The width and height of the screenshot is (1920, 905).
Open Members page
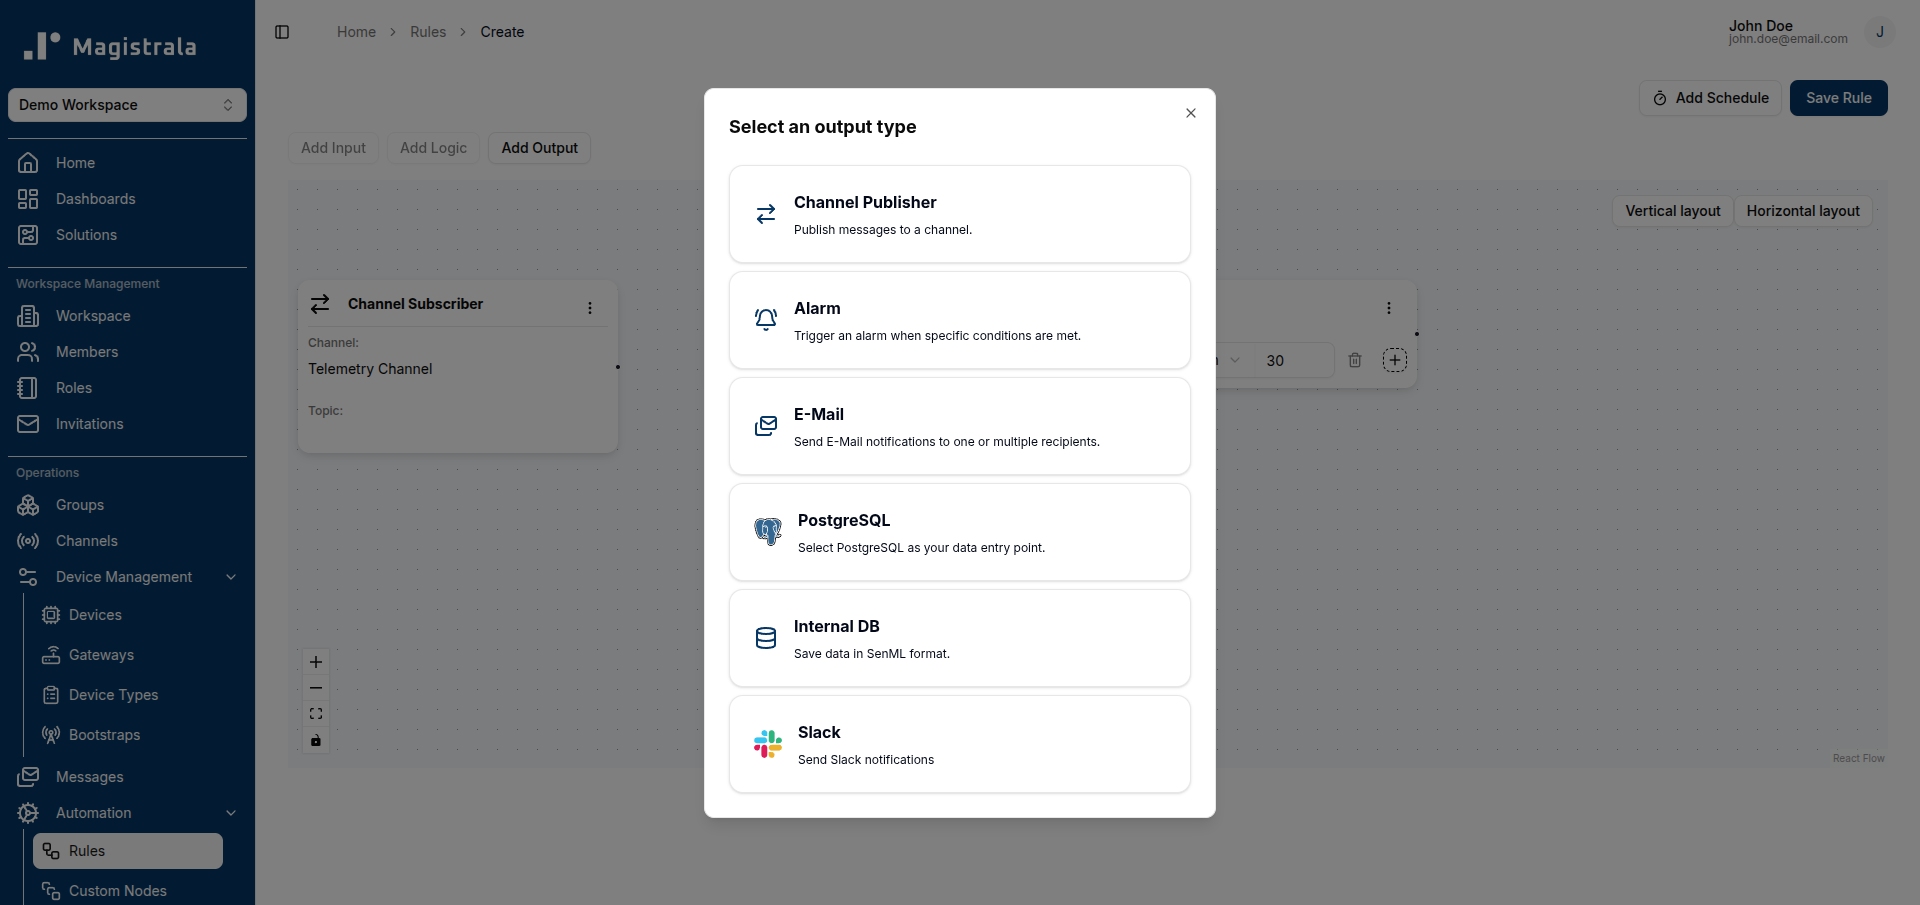click(x=127, y=352)
